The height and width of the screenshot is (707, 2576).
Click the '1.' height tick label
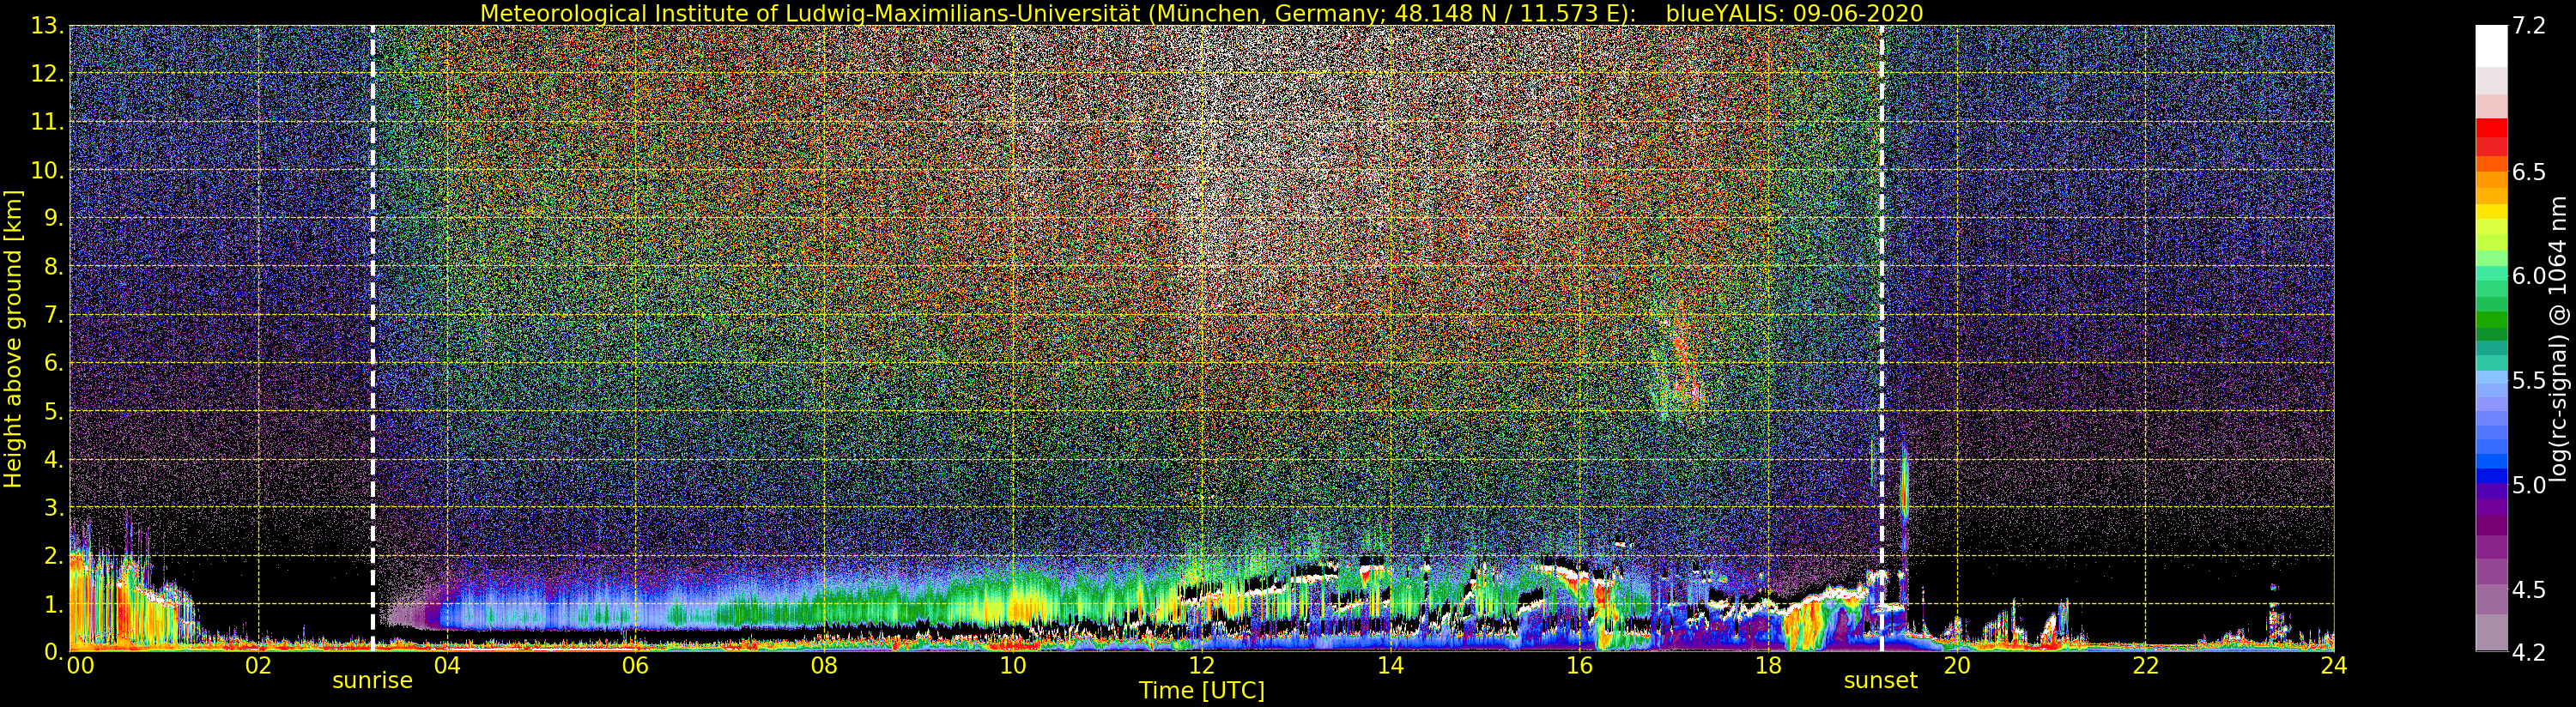click(x=54, y=604)
